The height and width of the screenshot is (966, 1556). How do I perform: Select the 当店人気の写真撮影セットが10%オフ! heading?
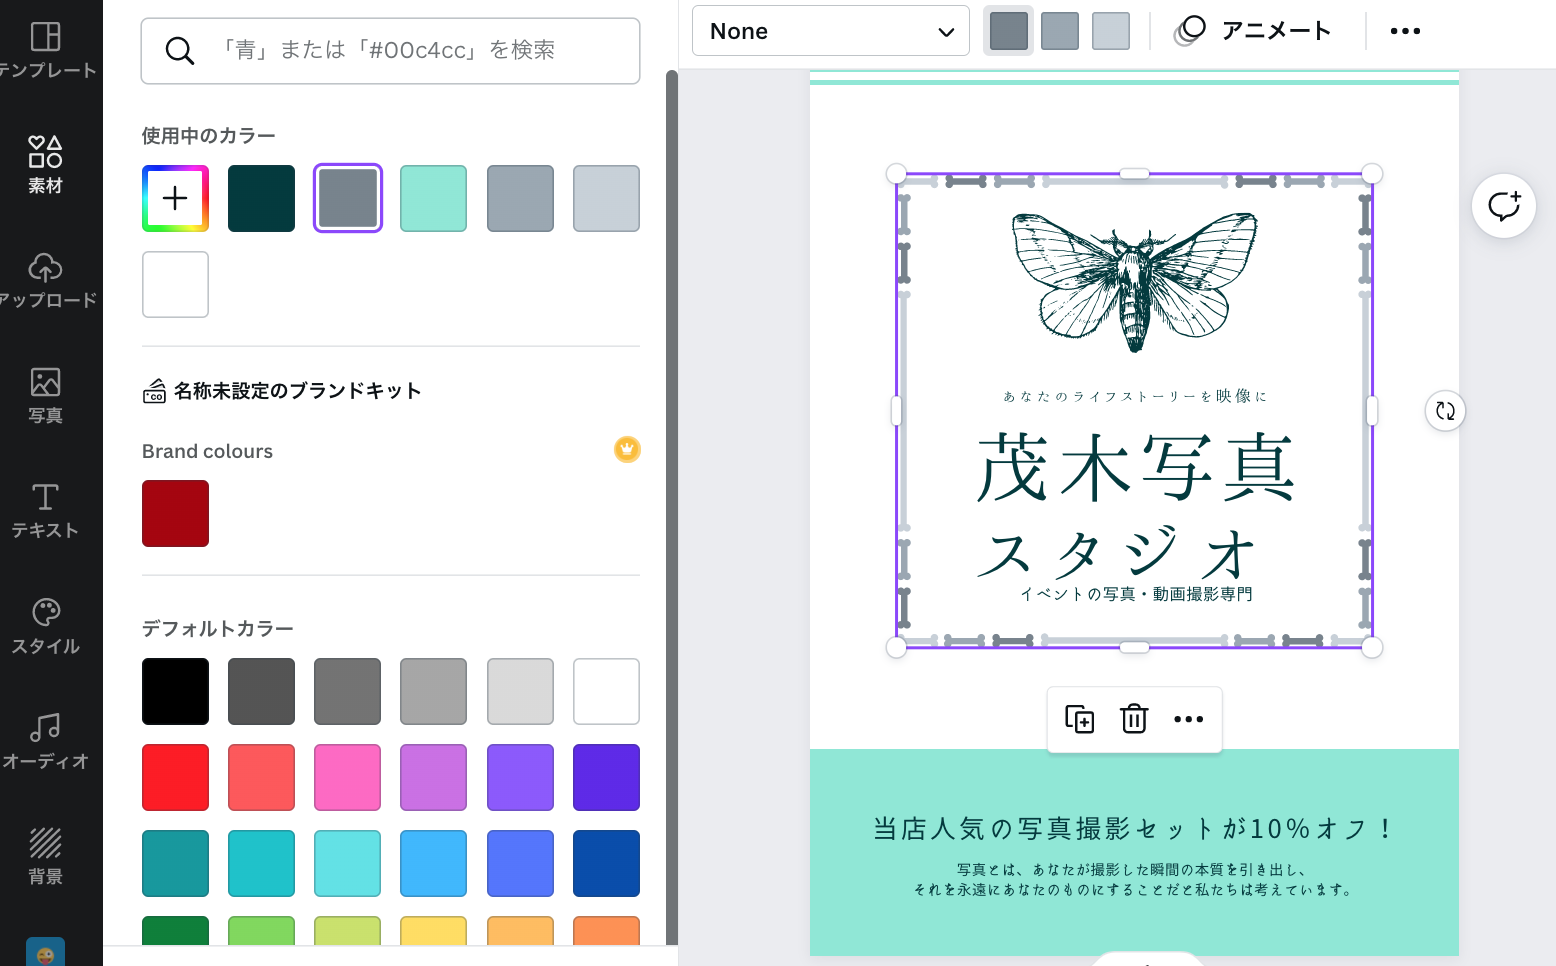(x=1134, y=829)
